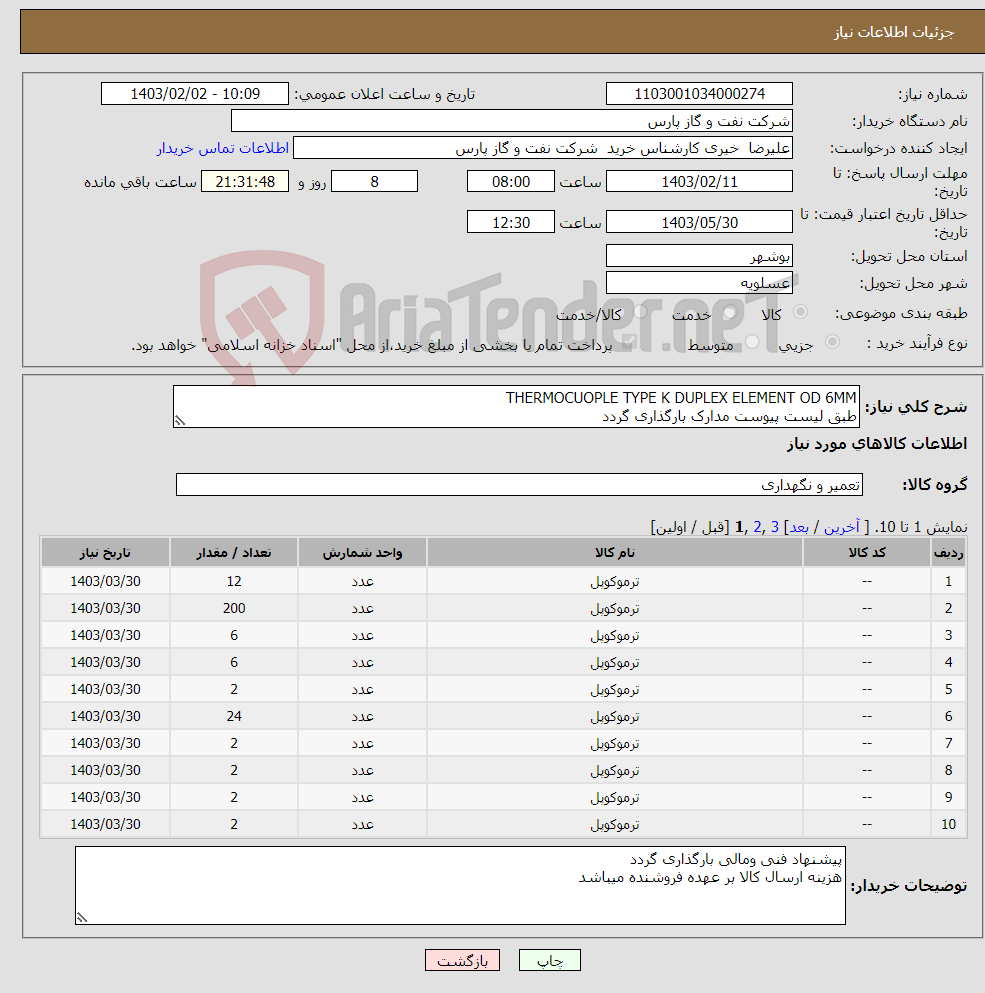Open the بعد (next) page link

pyautogui.click(x=799, y=527)
